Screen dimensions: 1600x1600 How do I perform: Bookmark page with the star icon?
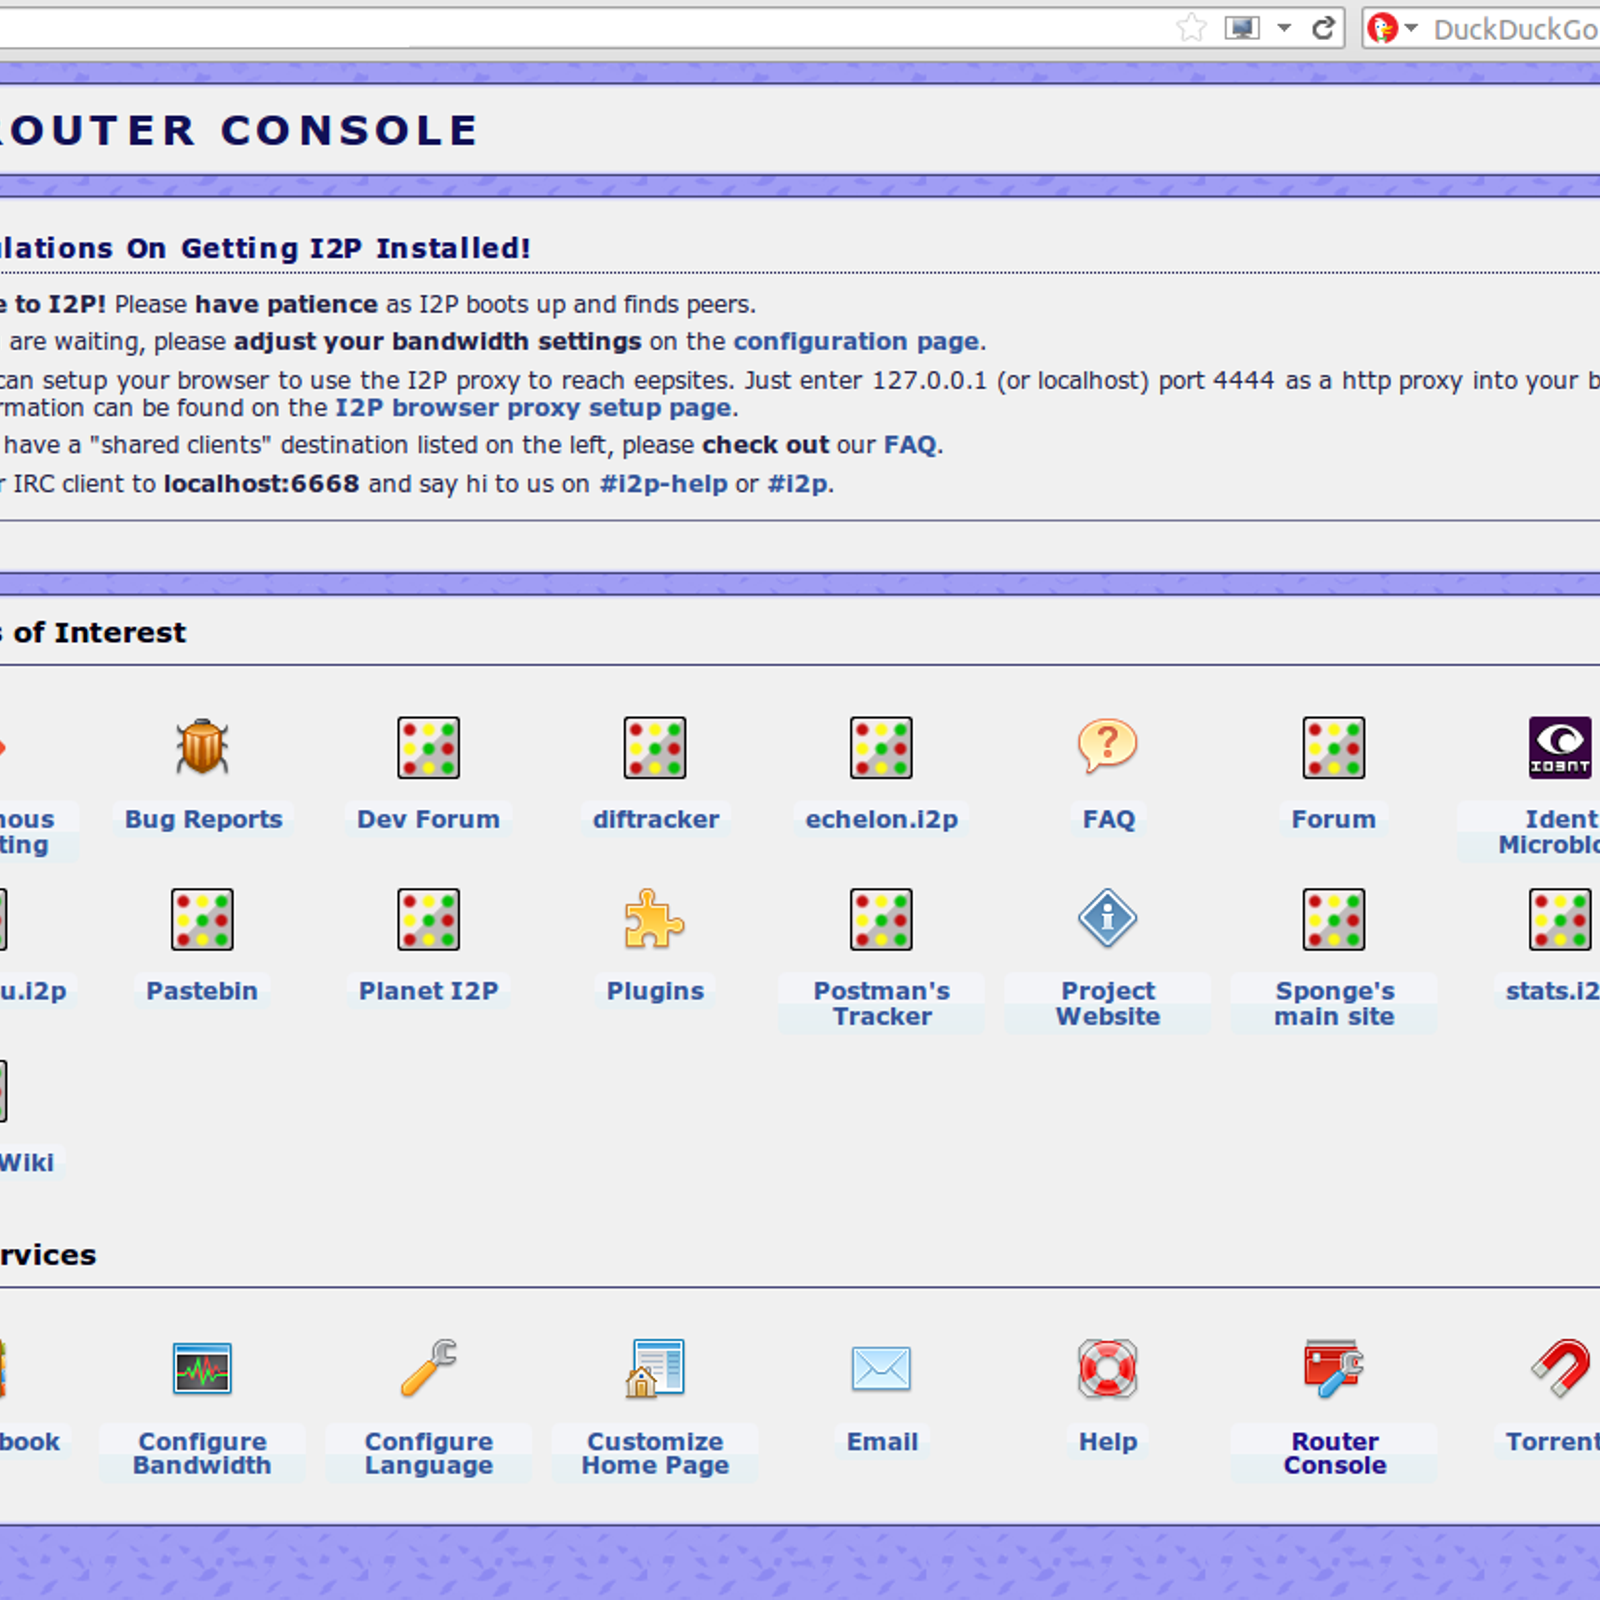1191,28
